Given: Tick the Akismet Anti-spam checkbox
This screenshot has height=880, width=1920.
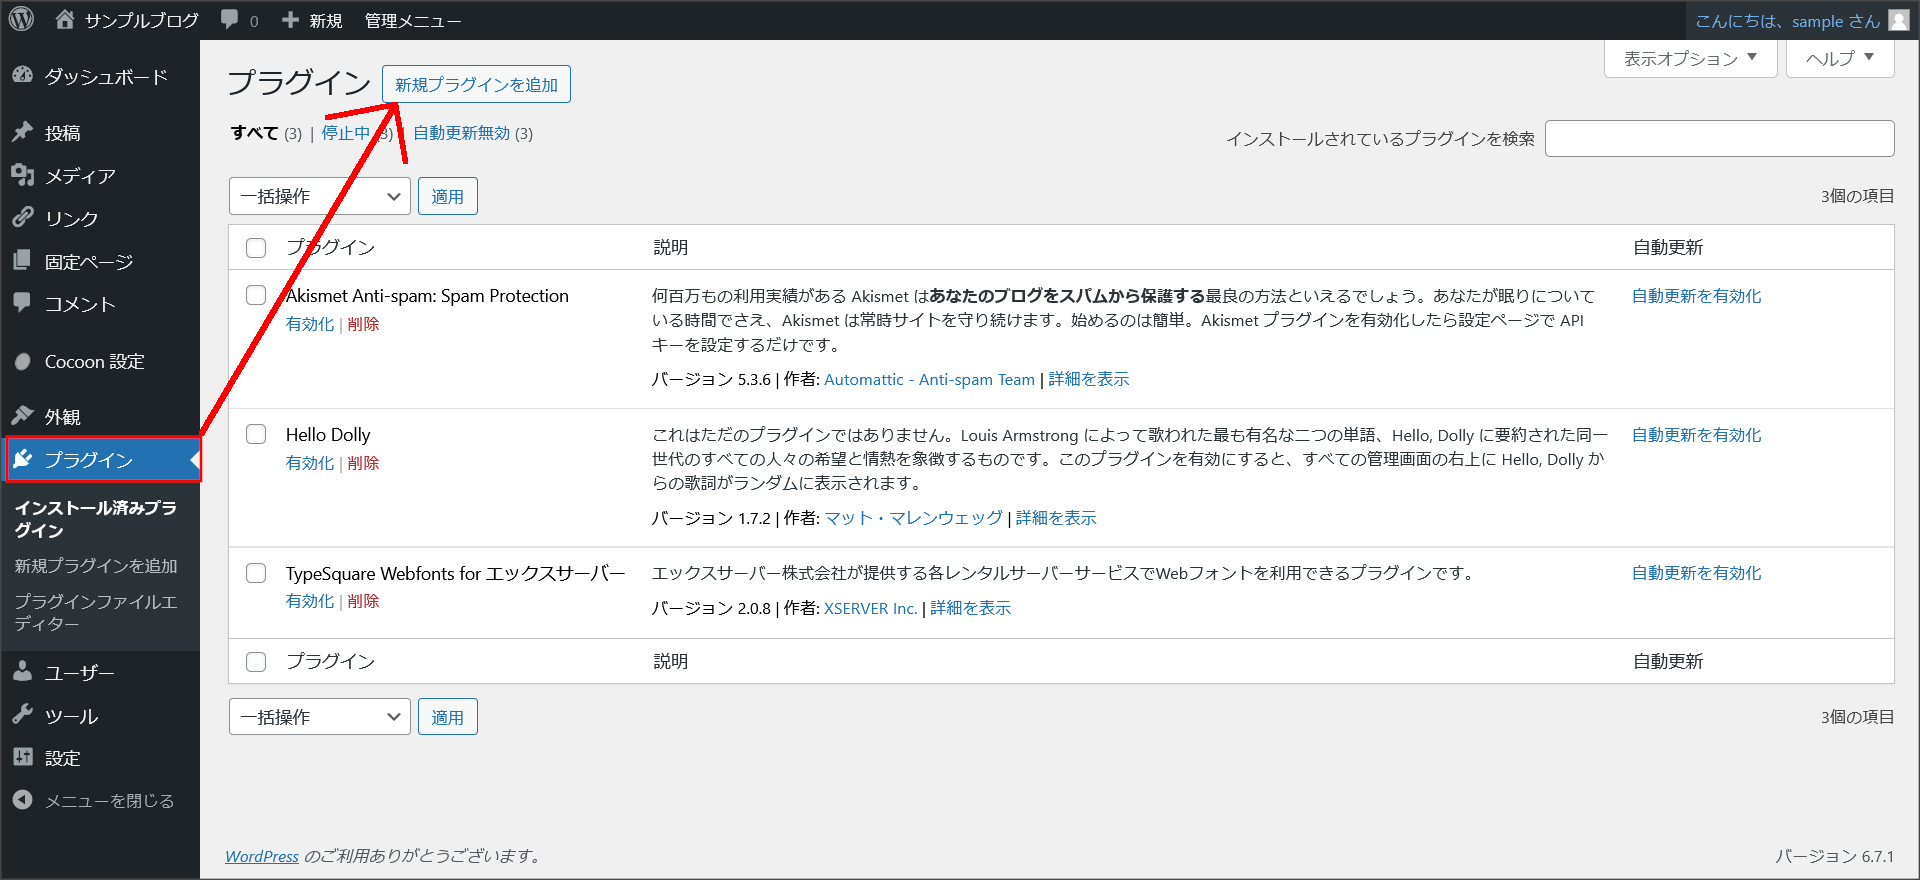Looking at the screenshot, I should 256,295.
